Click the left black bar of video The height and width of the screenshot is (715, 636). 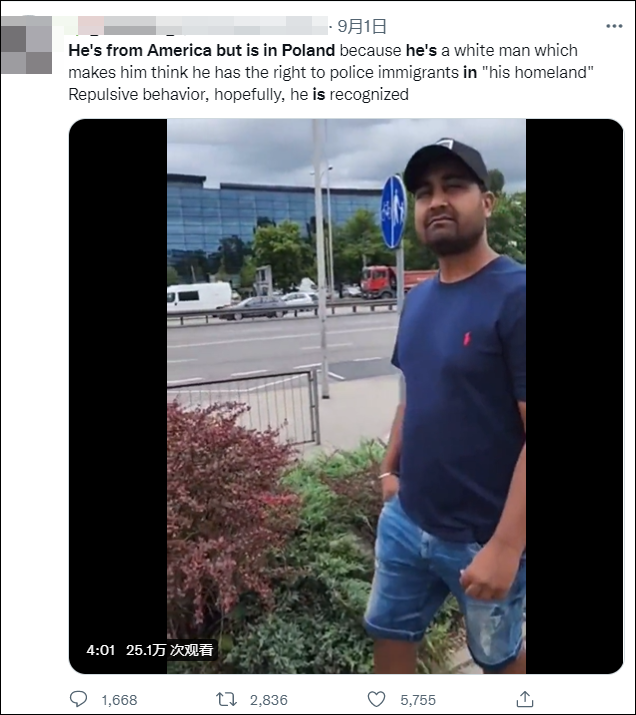(x=118, y=396)
